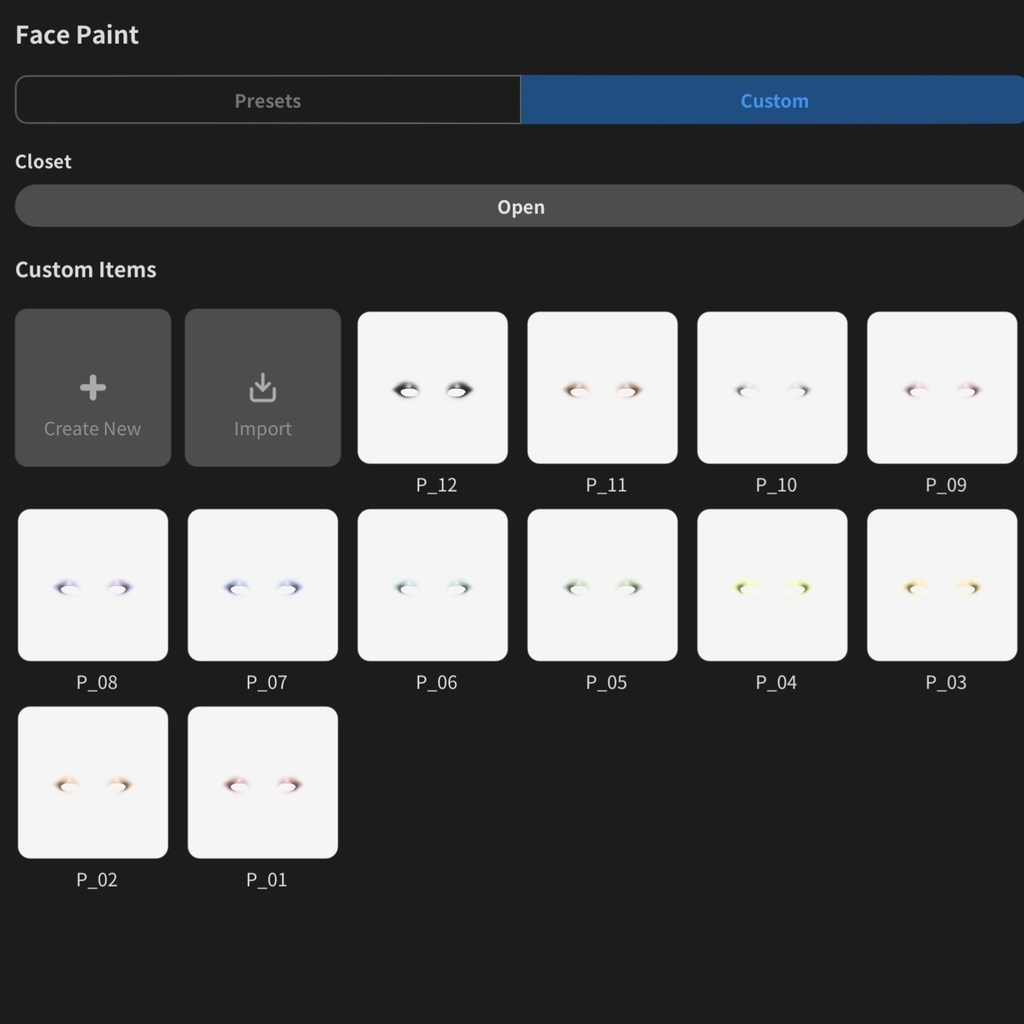Apply the P_06 teal face paint
This screenshot has height=1024, width=1024.
pos(432,585)
